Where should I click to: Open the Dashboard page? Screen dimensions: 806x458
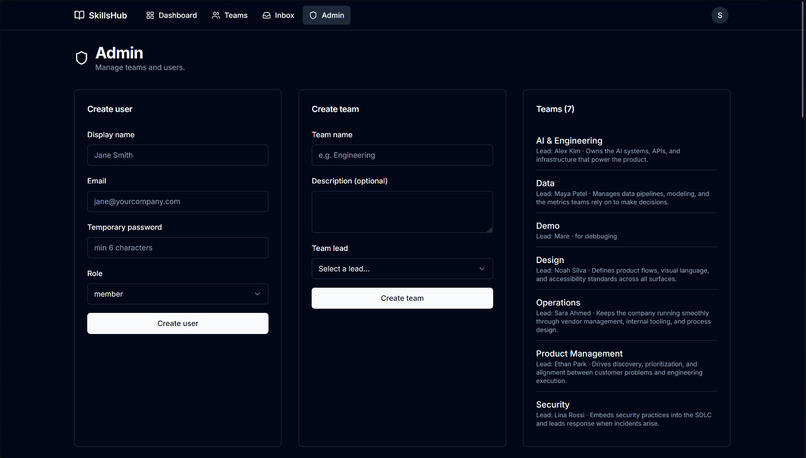(x=171, y=15)
